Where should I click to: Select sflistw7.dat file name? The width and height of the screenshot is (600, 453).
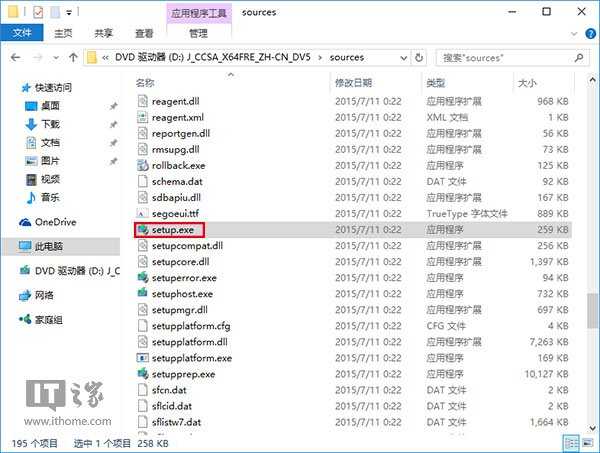click(x=176, y=422)
